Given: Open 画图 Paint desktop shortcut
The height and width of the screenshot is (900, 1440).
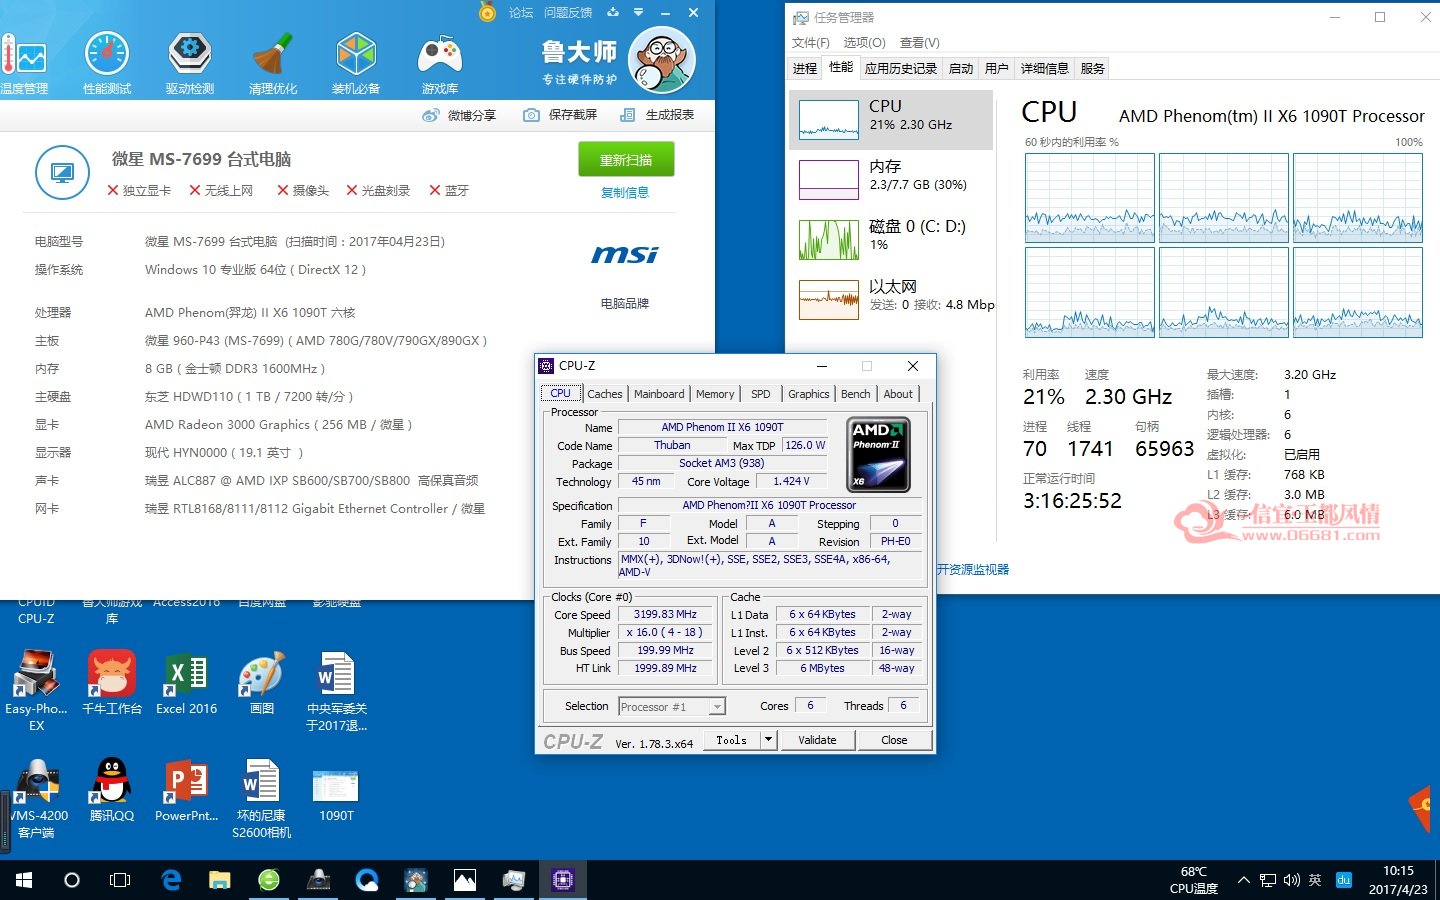Looking at the screenshot, I should [261, 683].
